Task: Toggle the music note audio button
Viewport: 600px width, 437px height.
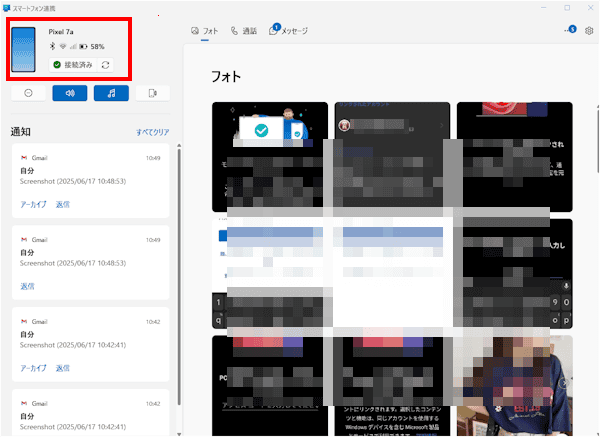Action: pos(111,93)
